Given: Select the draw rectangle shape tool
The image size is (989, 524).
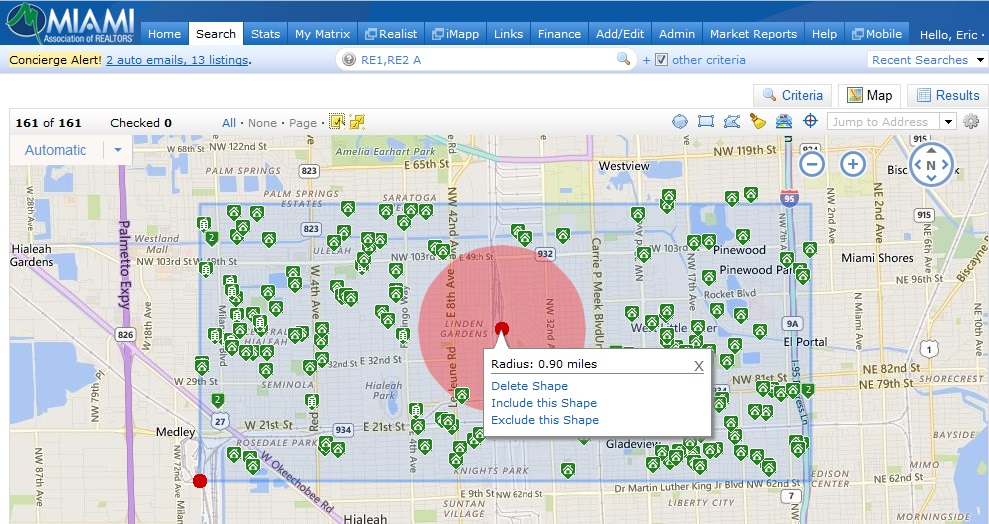Looking at the screenshot, I should tap(706, 122).
